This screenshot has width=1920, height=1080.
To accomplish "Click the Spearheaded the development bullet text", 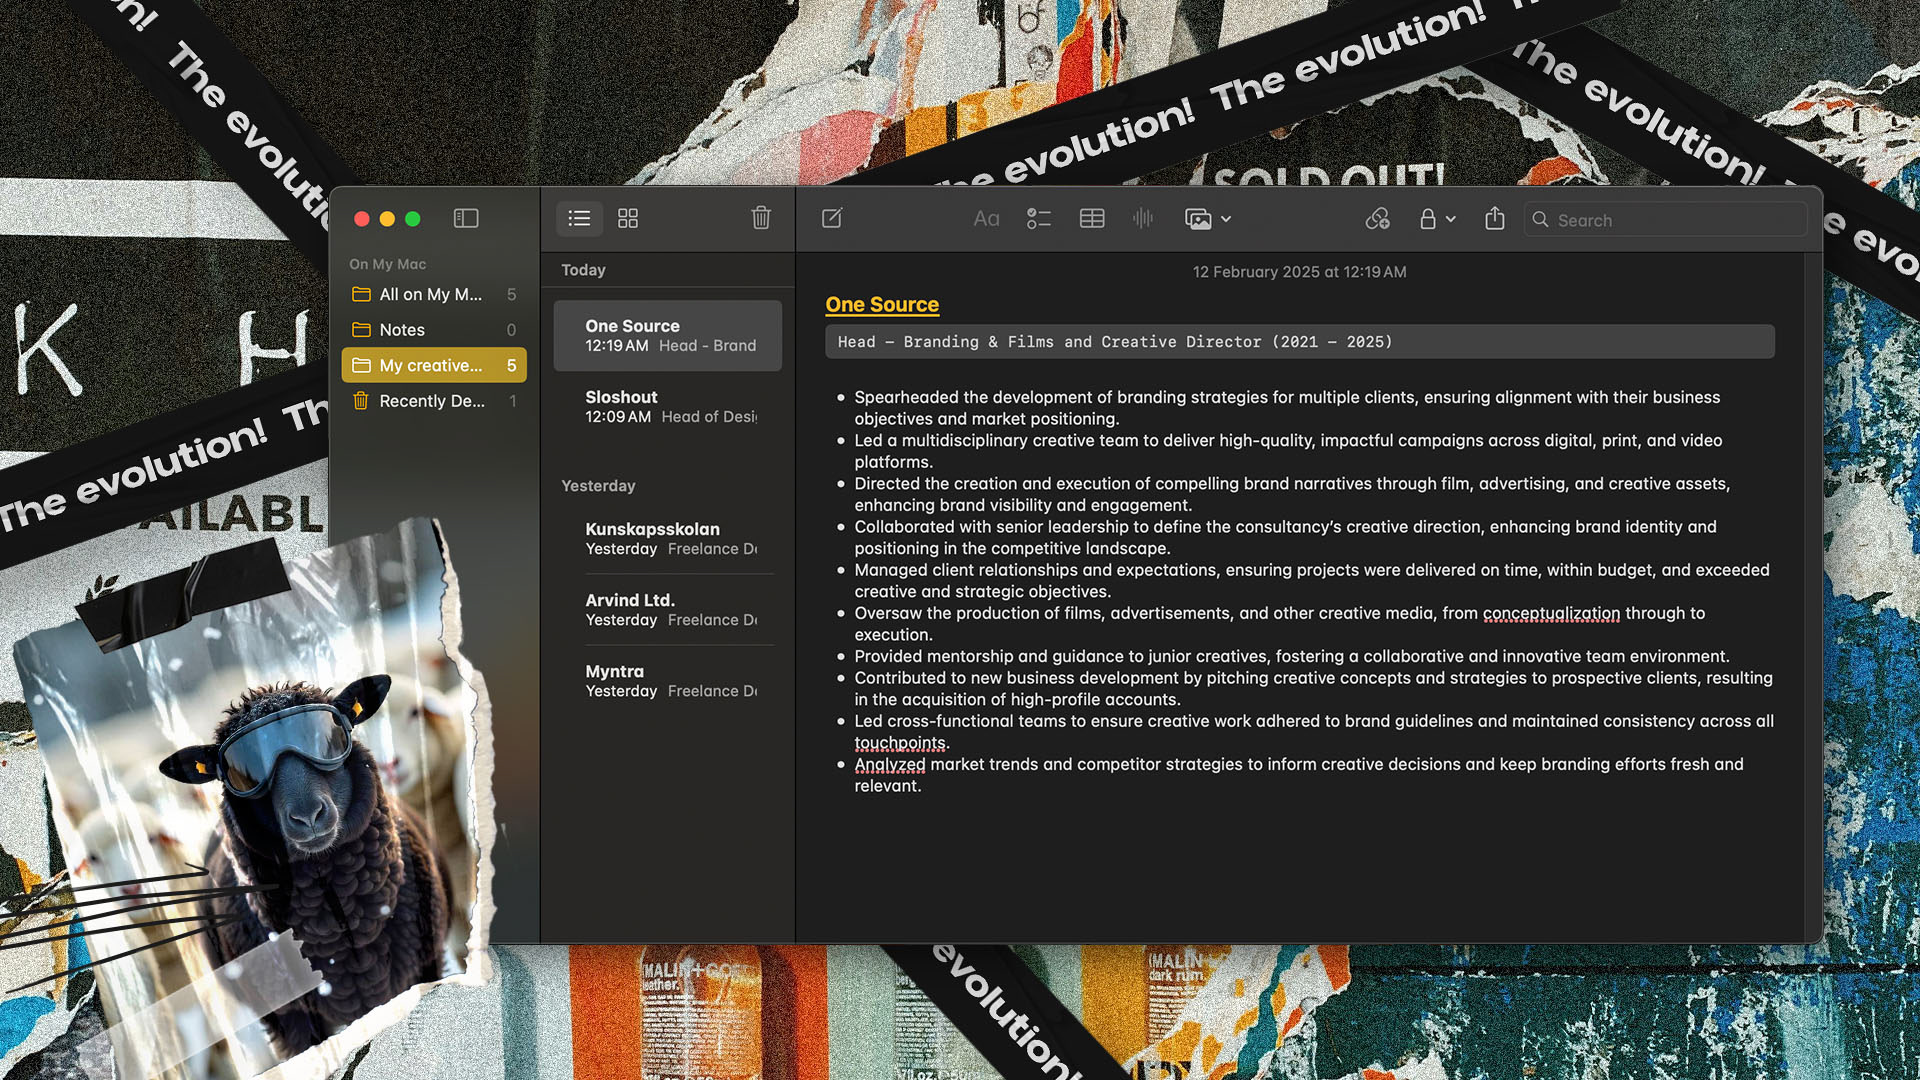I will (1287, 408).
